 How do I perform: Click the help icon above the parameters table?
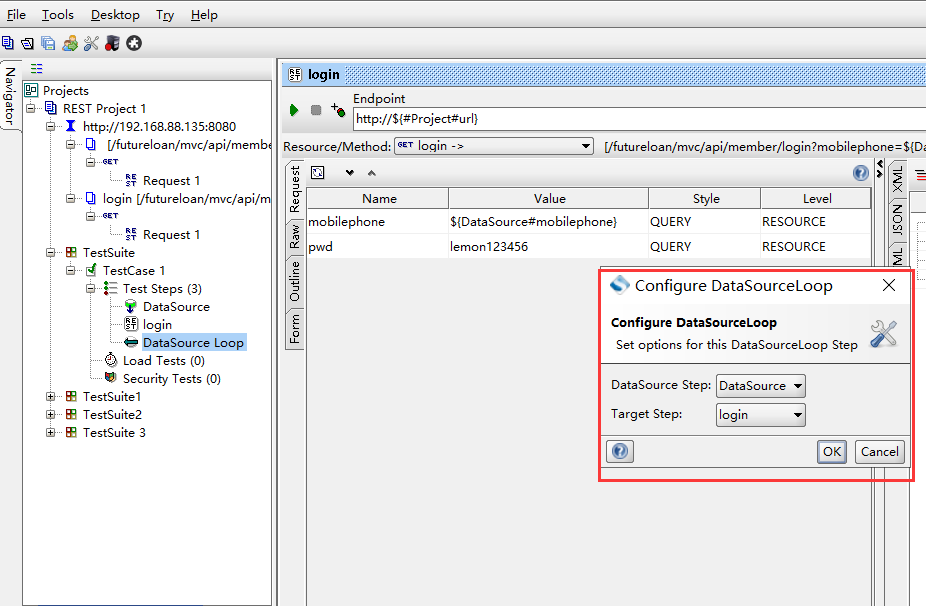pos(861,173)
